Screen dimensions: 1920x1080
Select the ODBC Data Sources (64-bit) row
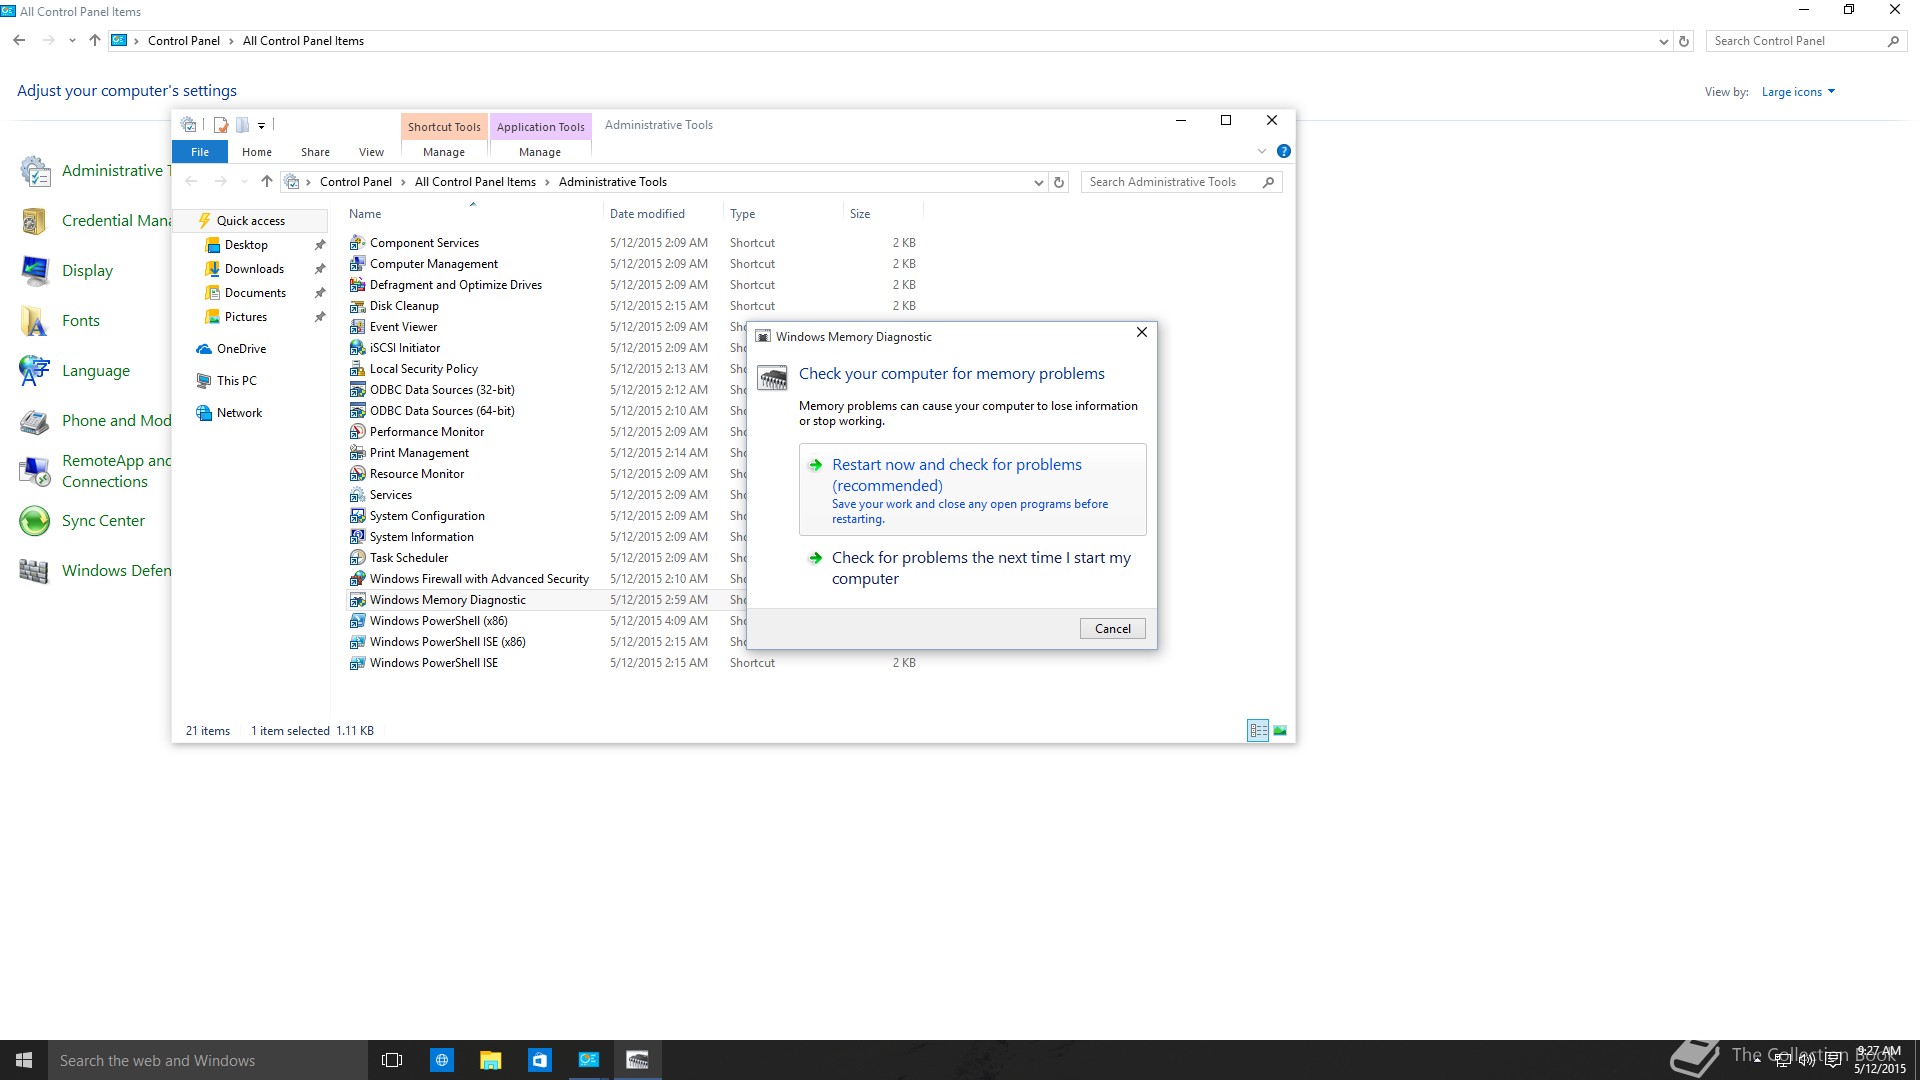tap(546, 411)
